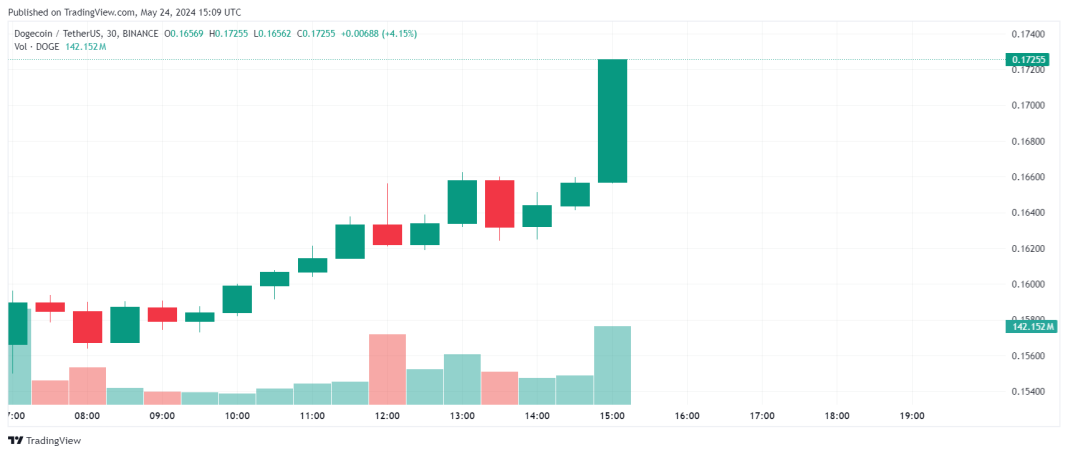Click the TradingView logo icon
Image resolution: width=1068 pixels, height=454 pixels.
pos(15,440)
